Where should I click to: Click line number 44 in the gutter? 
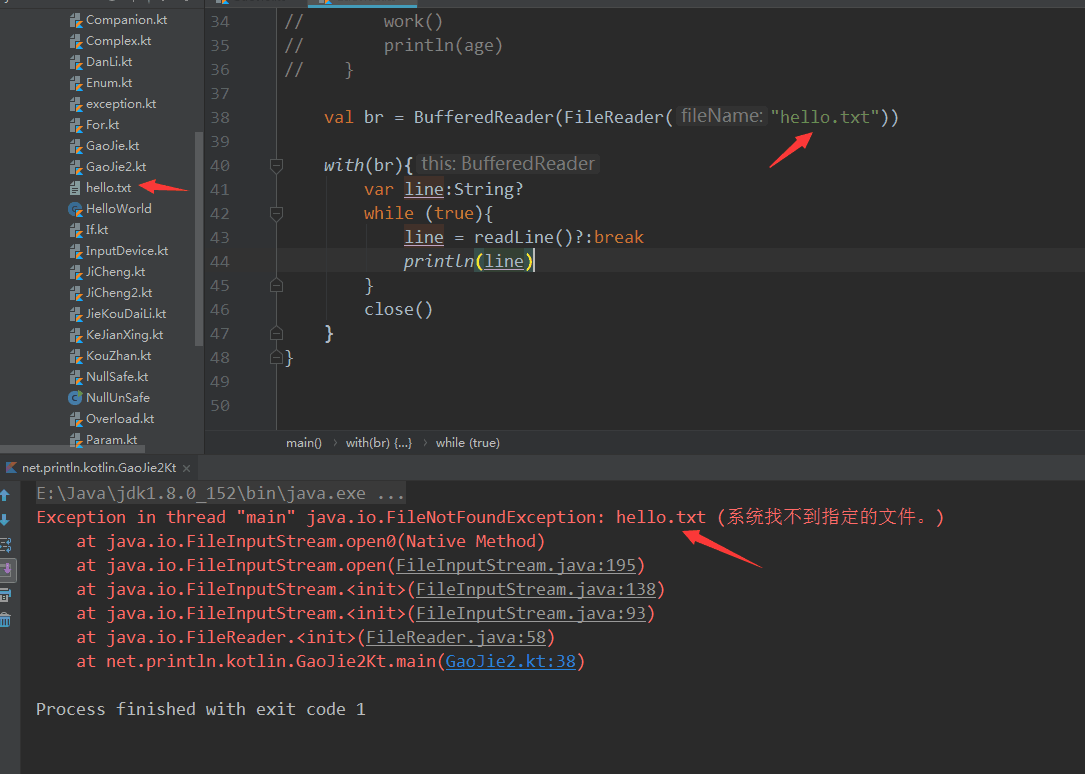click(220, 261)
